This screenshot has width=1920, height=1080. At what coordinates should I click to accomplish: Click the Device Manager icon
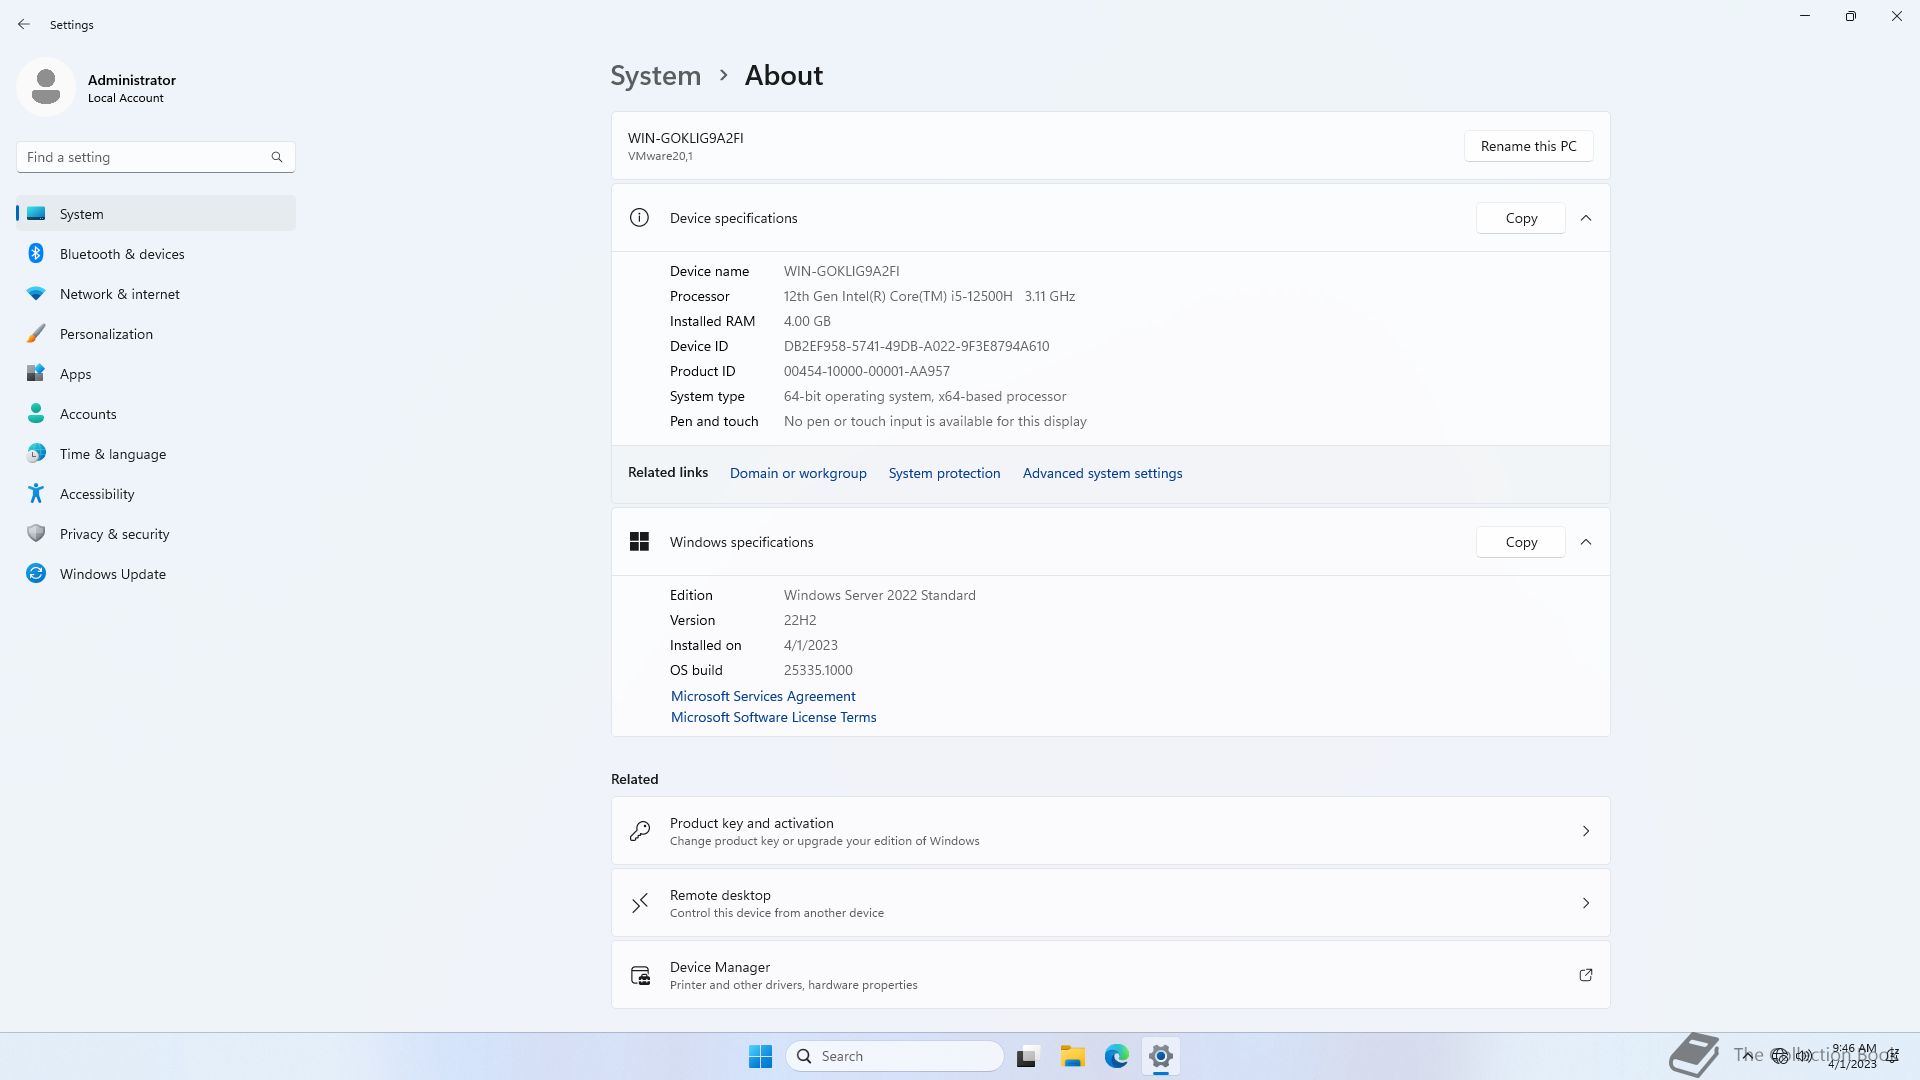coord(640,975)
